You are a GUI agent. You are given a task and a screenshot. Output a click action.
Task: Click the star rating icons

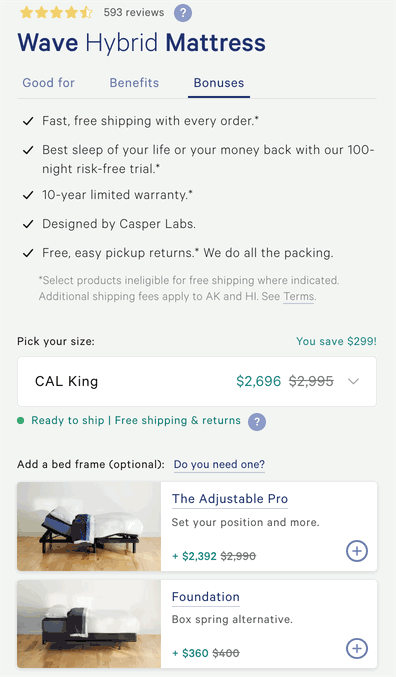56,12
